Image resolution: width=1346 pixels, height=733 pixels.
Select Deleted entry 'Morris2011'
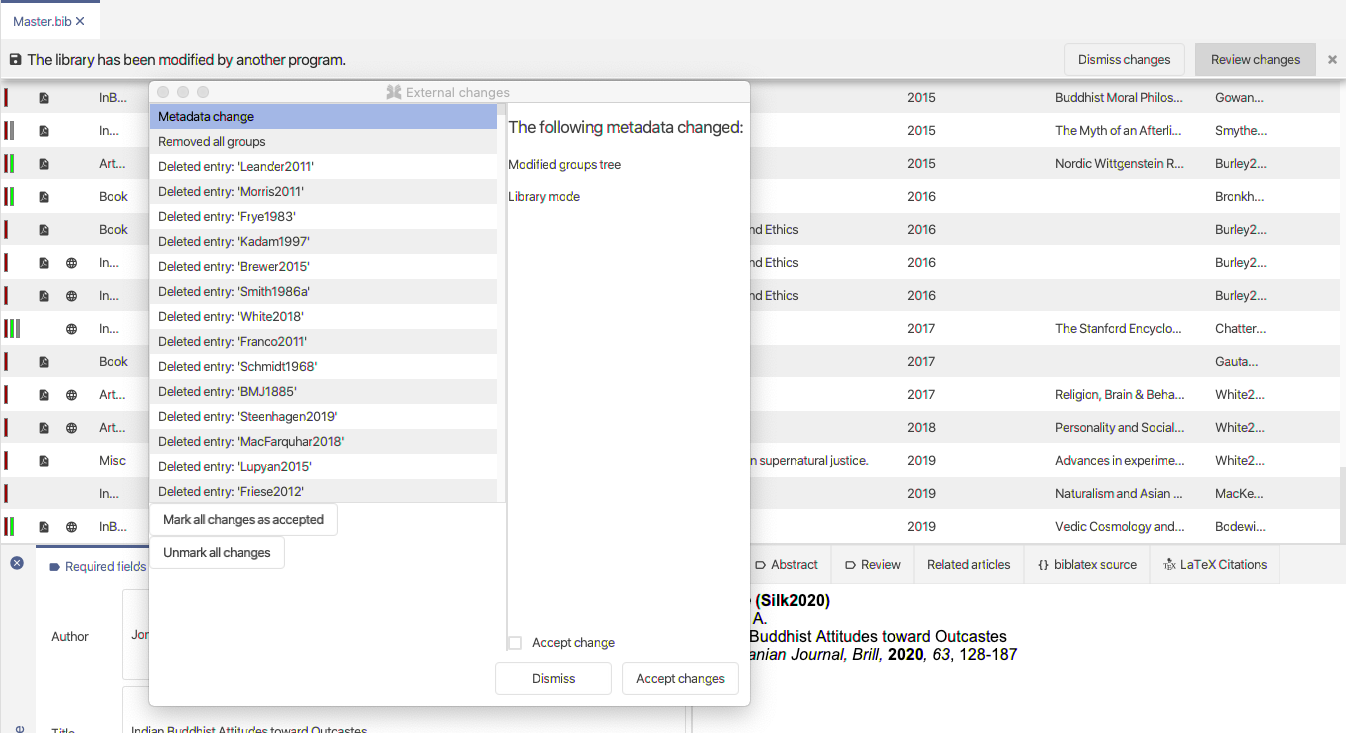[323, 192]
